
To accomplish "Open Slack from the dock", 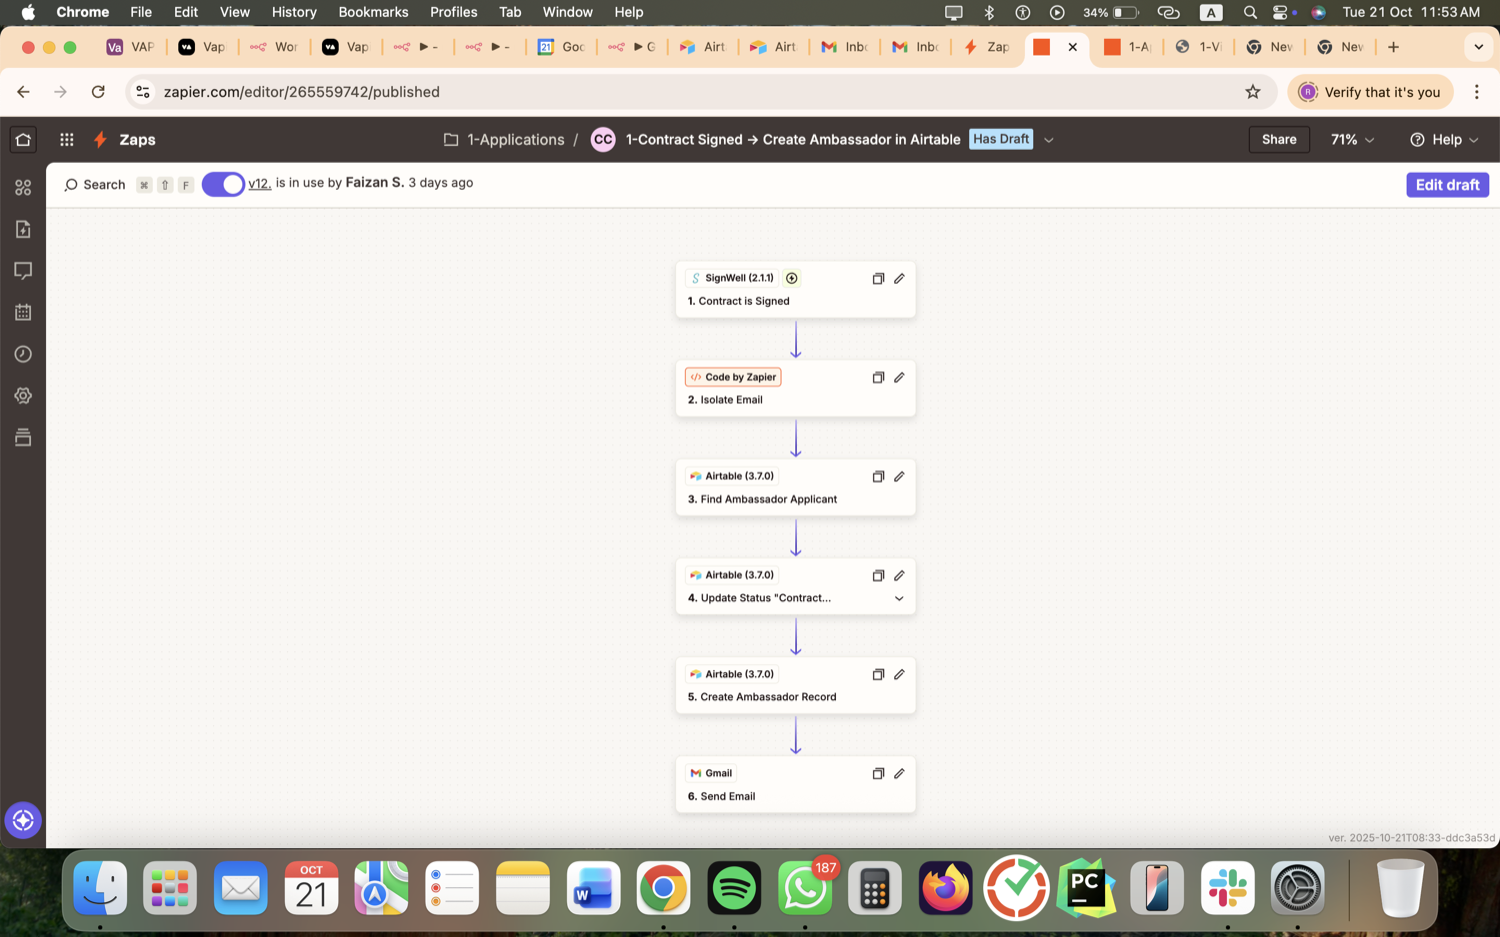I will (1227, 888).
